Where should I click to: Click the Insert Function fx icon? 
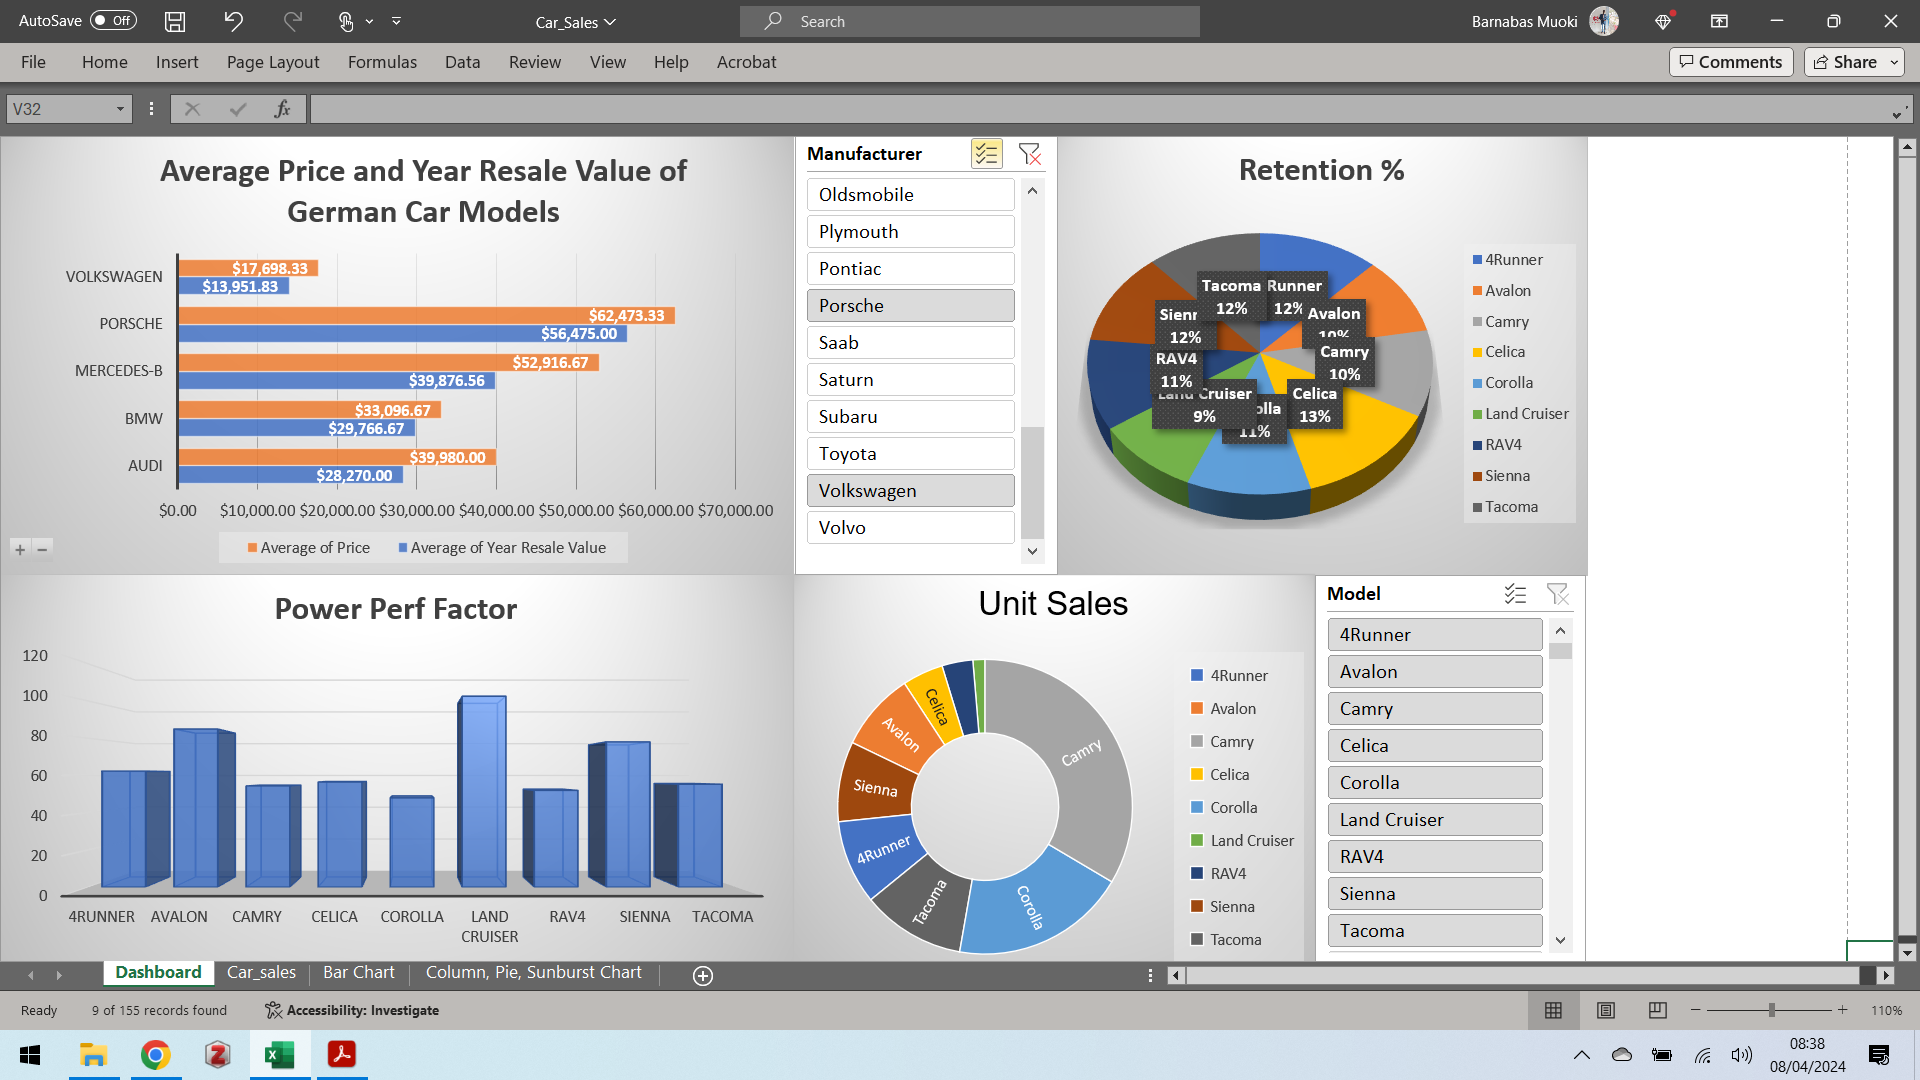[x=282, y=108]
